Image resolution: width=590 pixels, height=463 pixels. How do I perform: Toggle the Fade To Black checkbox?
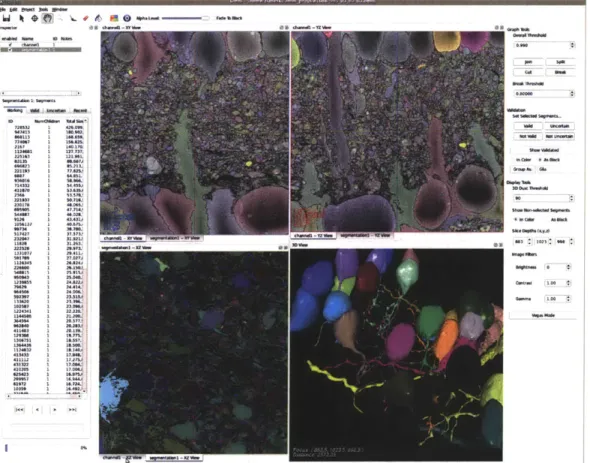click(x=229, y=18)
